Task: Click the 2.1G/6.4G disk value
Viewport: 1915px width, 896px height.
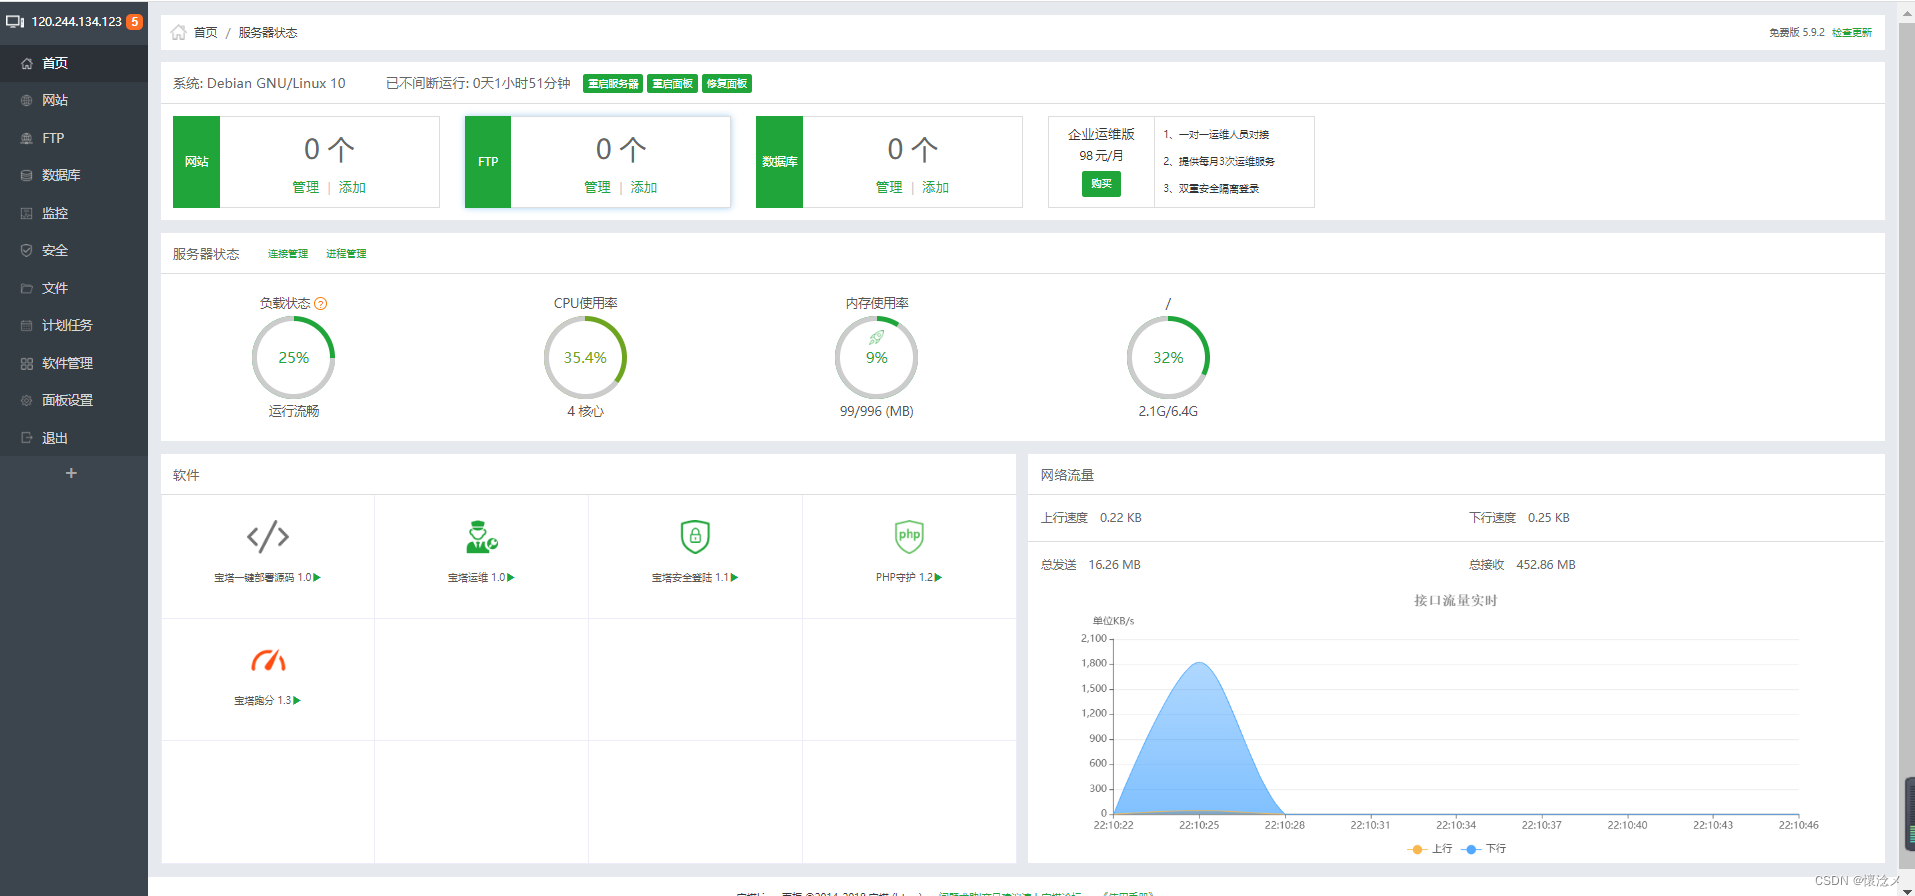Action: pos(1168,411)
